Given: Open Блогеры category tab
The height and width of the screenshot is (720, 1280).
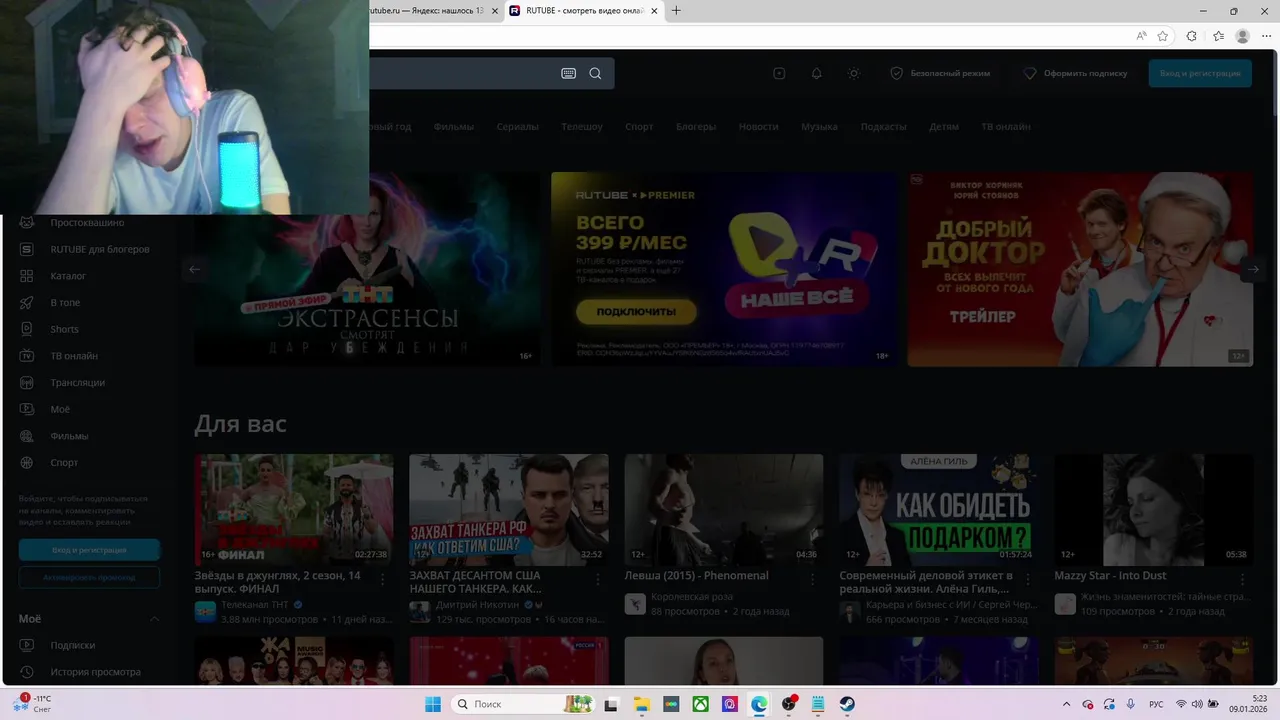Looking at the screenshot, I should pyautogui.click(x=696, y=127).
